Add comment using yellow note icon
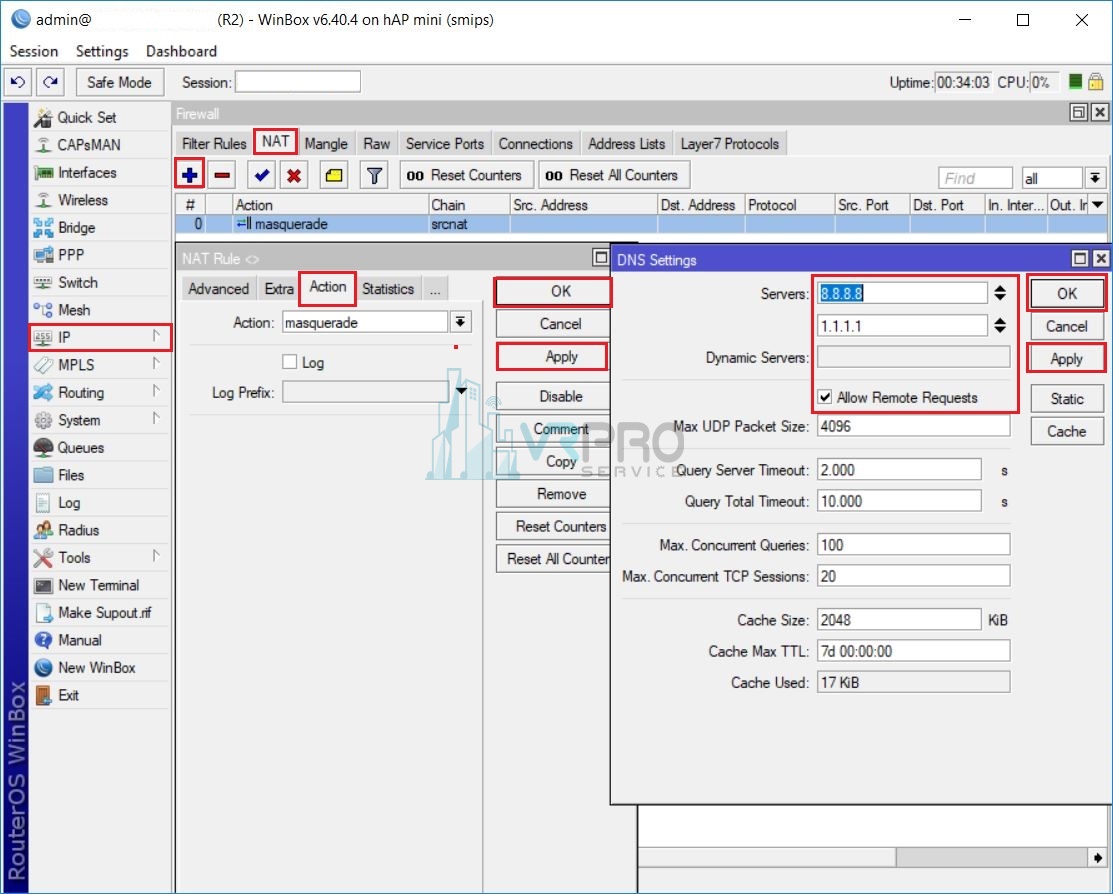 tap(334, 175)
